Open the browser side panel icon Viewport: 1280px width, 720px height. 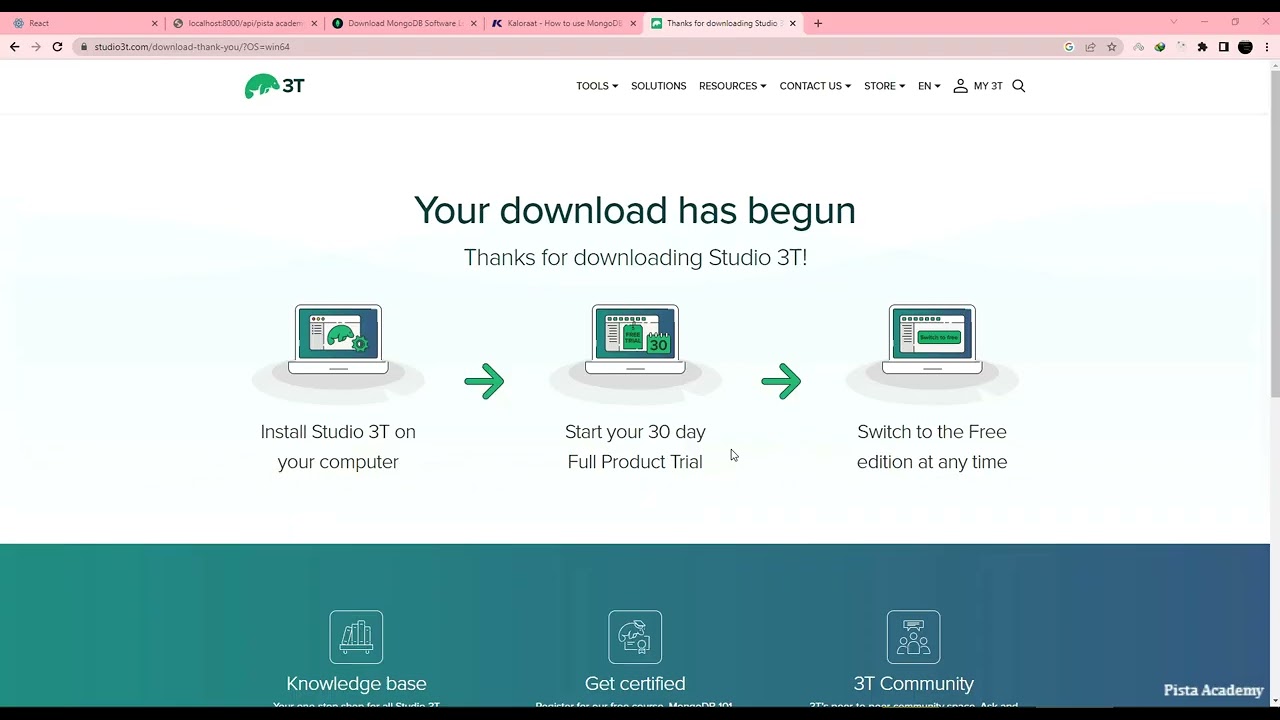(1223, 47)
